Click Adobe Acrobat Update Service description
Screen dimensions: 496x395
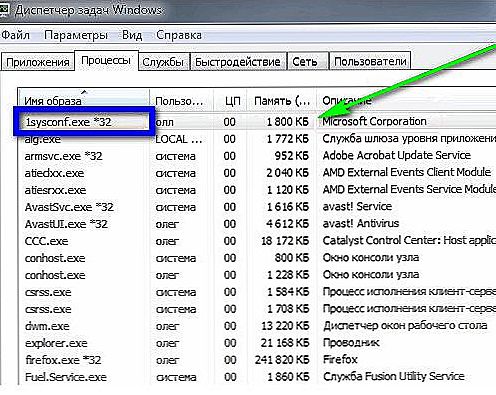tap(396, 155)
